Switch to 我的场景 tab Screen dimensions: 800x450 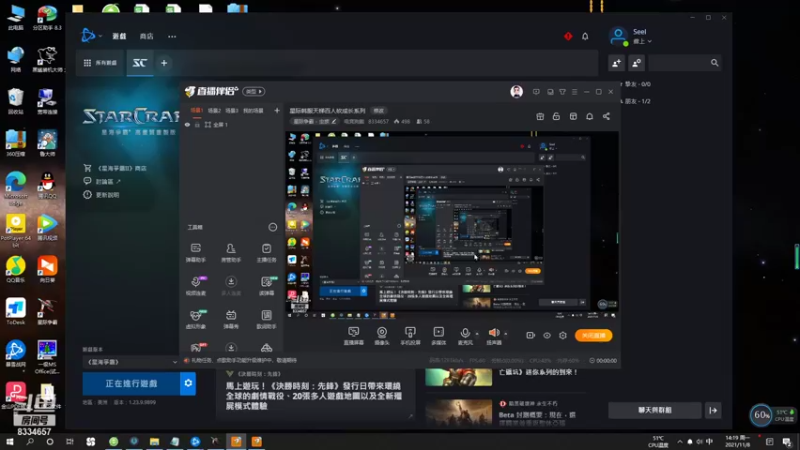click(253, 110)
